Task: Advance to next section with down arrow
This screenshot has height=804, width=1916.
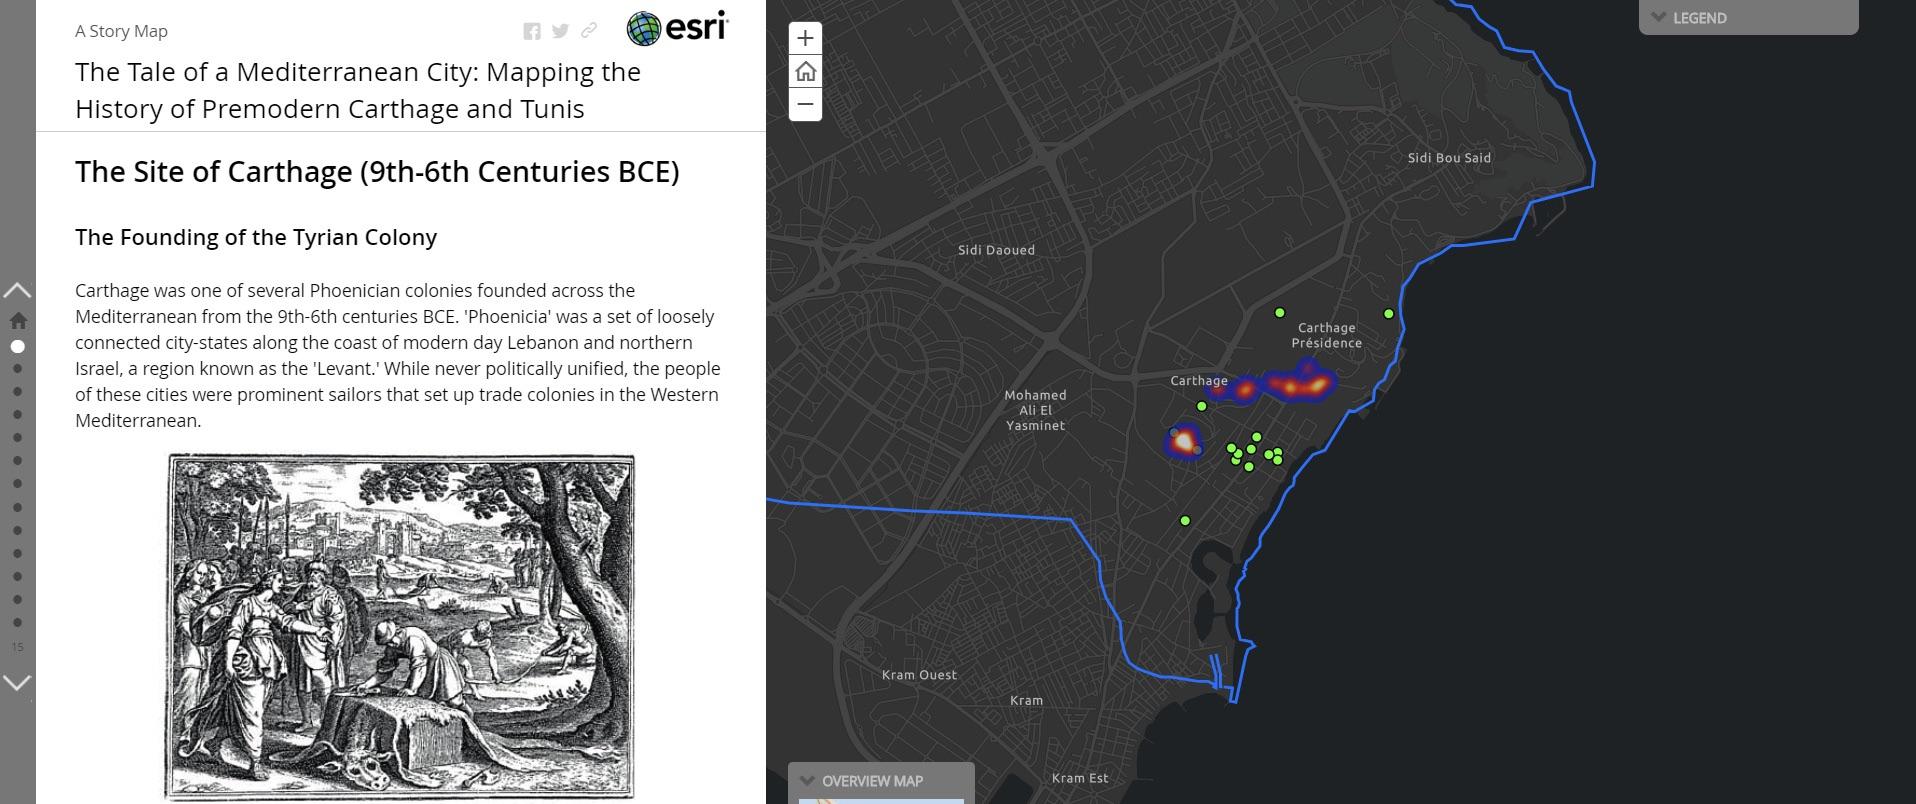Action: click(x=18, y=682)
